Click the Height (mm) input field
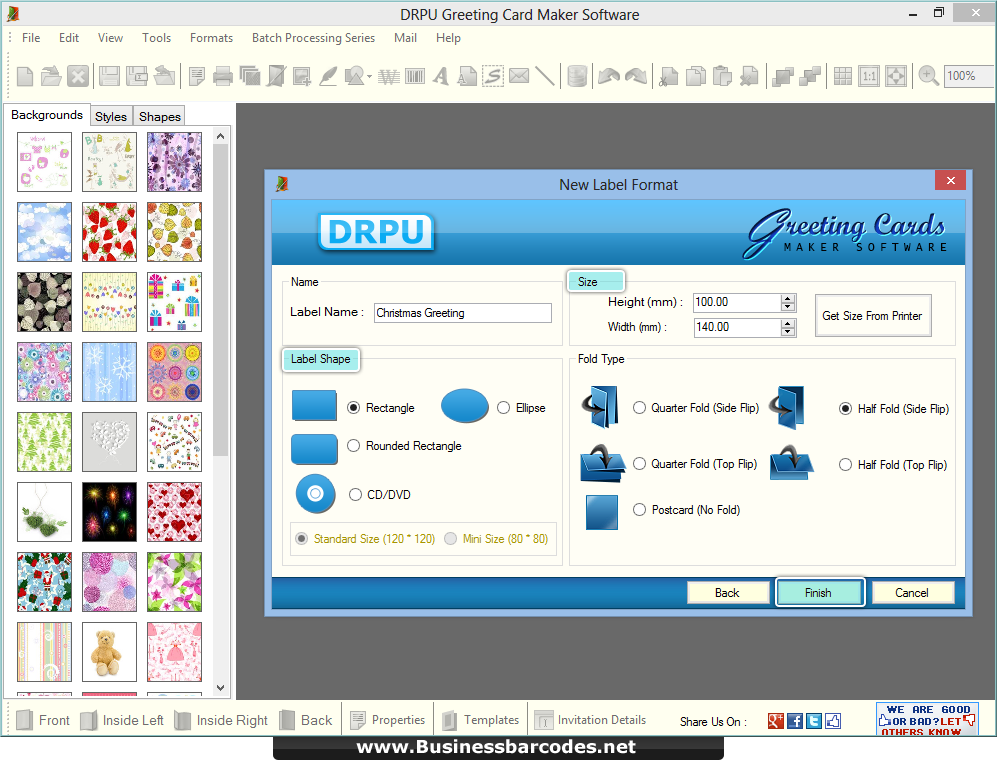The image size is (997, 760). click(x=737, y=302)
